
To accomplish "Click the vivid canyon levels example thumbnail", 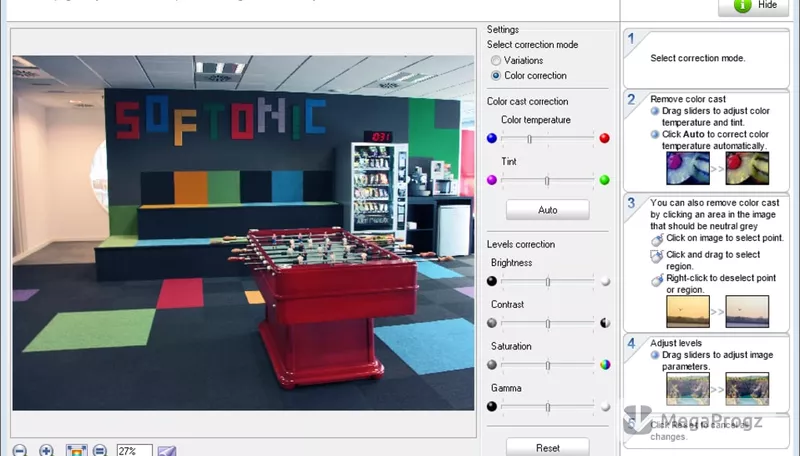I will coord(747,389).
